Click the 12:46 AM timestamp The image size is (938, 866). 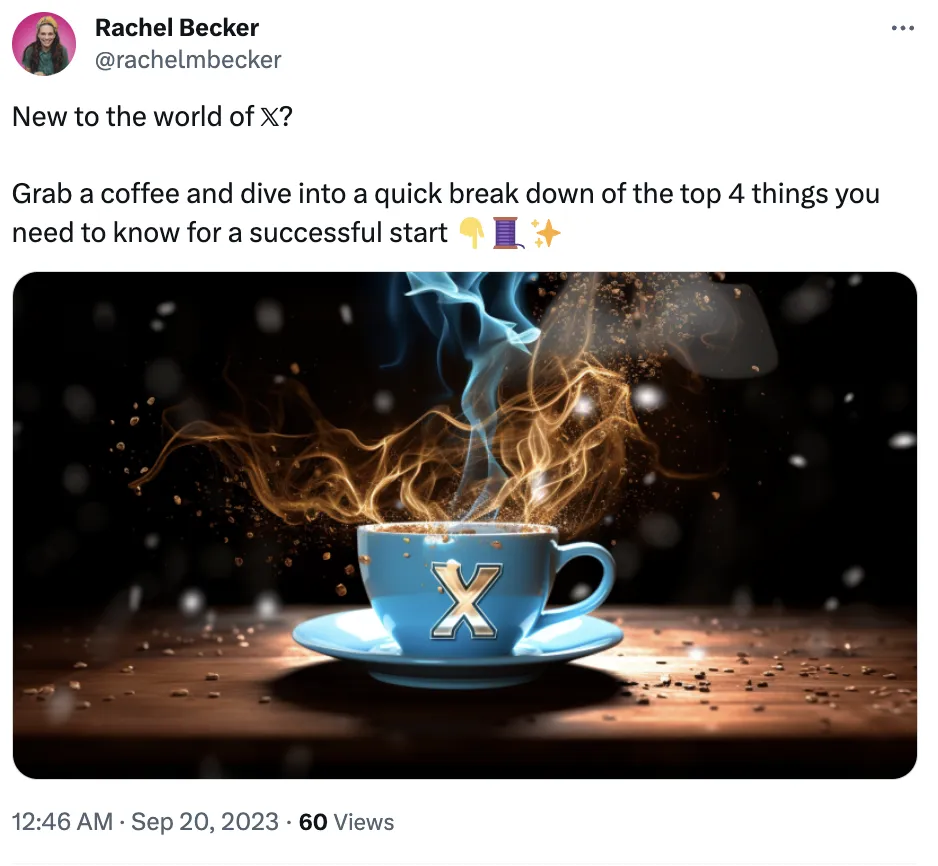(x=62, y=822)
